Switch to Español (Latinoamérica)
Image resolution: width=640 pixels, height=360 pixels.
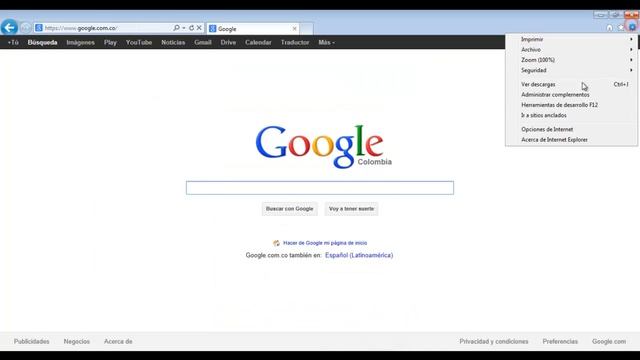359,255
